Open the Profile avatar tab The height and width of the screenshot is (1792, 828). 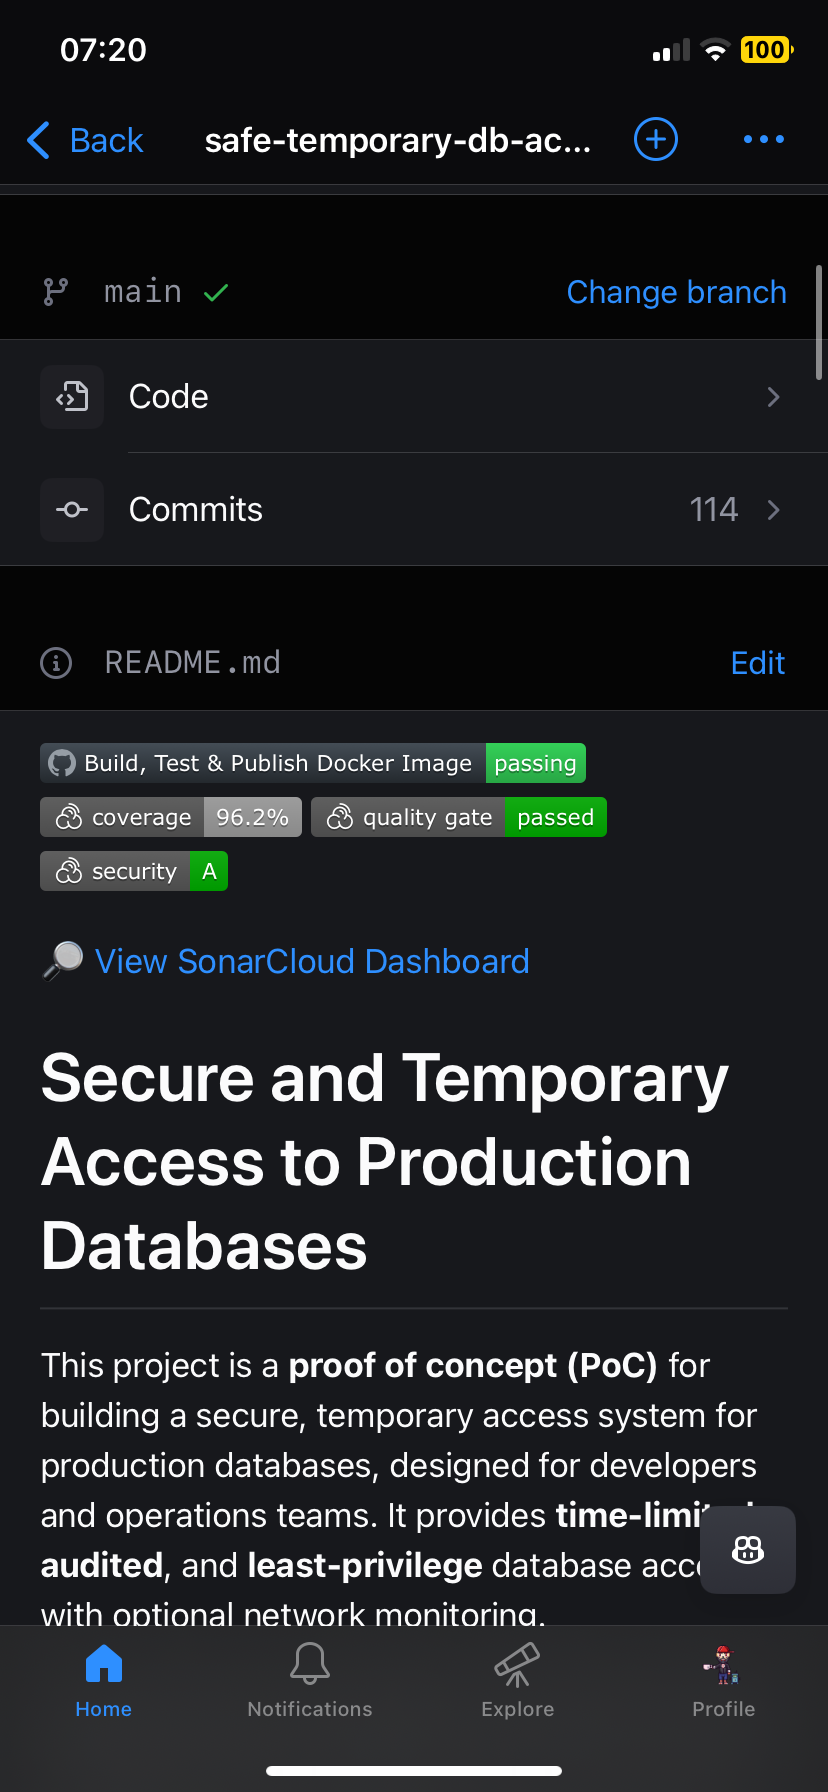pyautogui.click(x=724, y=1681)
